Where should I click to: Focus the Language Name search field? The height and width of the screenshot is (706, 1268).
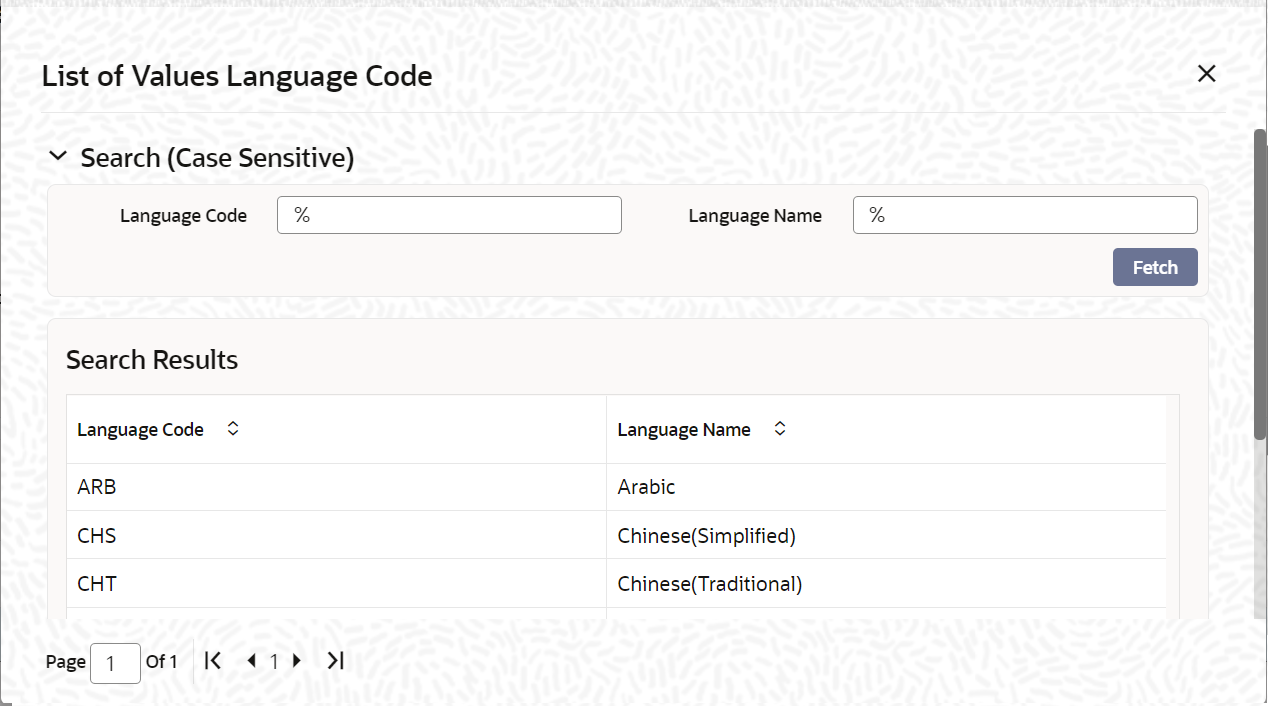1024,214
